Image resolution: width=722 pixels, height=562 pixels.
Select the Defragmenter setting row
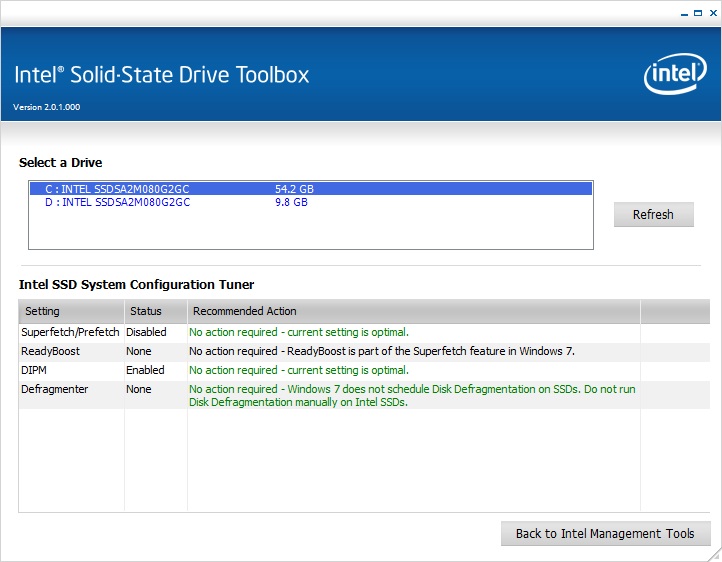pyautogui.click(x=364, y=395)
